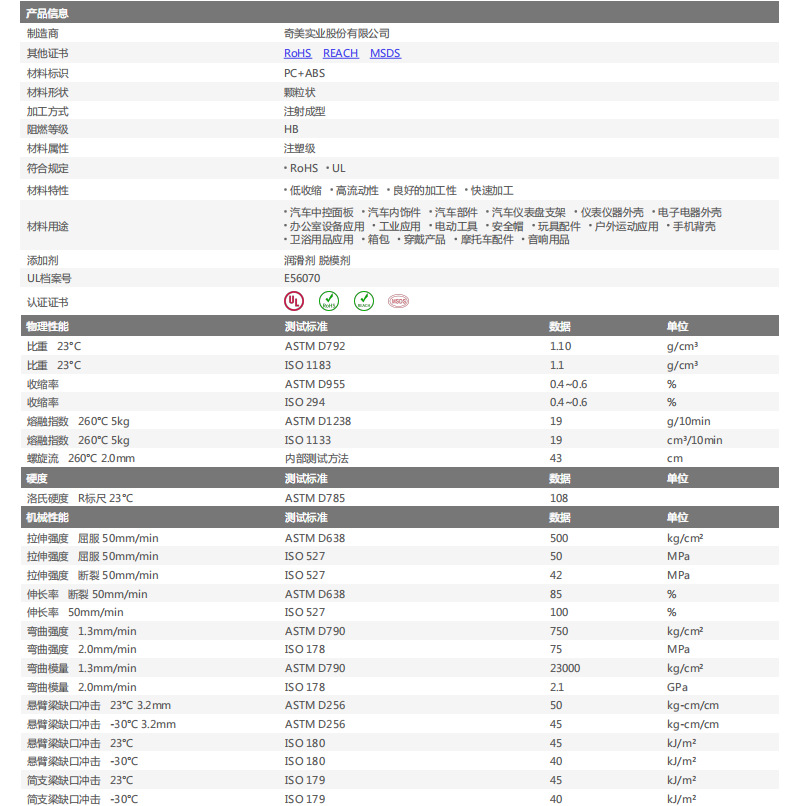Image resolution: width=799 pixels, height=806 pixels.
Task: Click the 低收缩 material feature
Action: [x=305, y=191]
